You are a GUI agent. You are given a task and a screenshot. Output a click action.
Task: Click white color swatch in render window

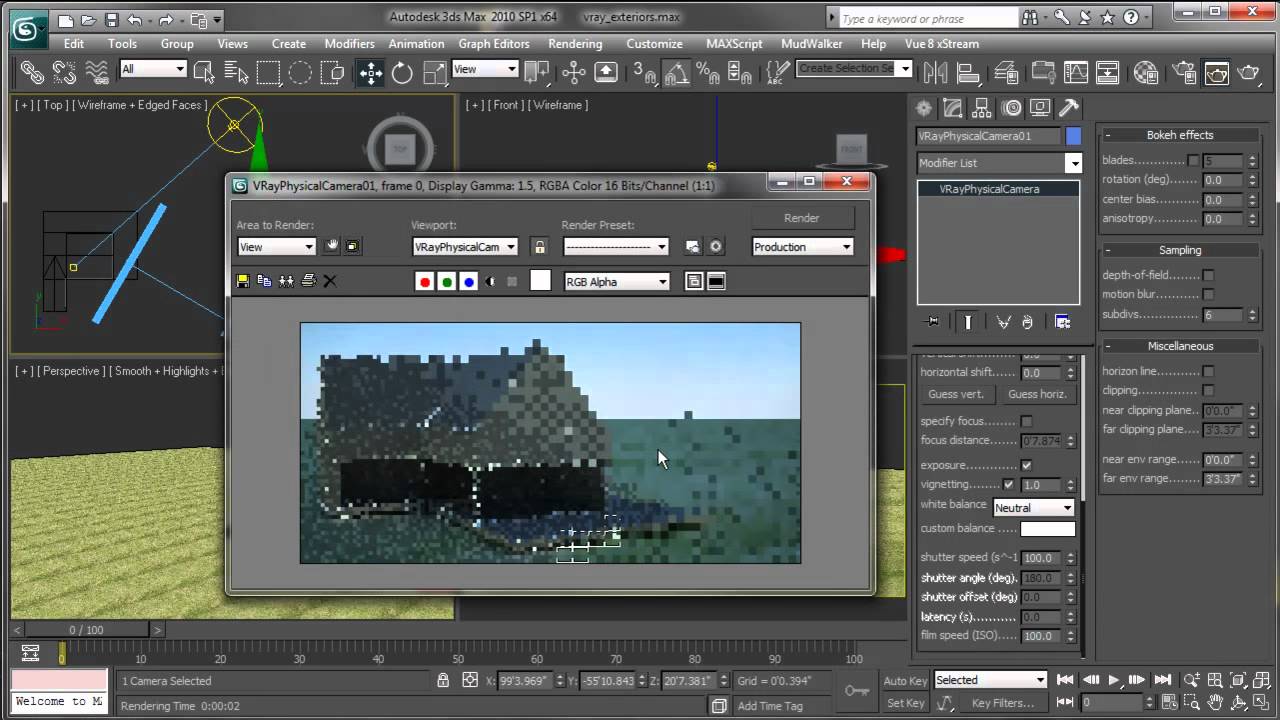540,281
